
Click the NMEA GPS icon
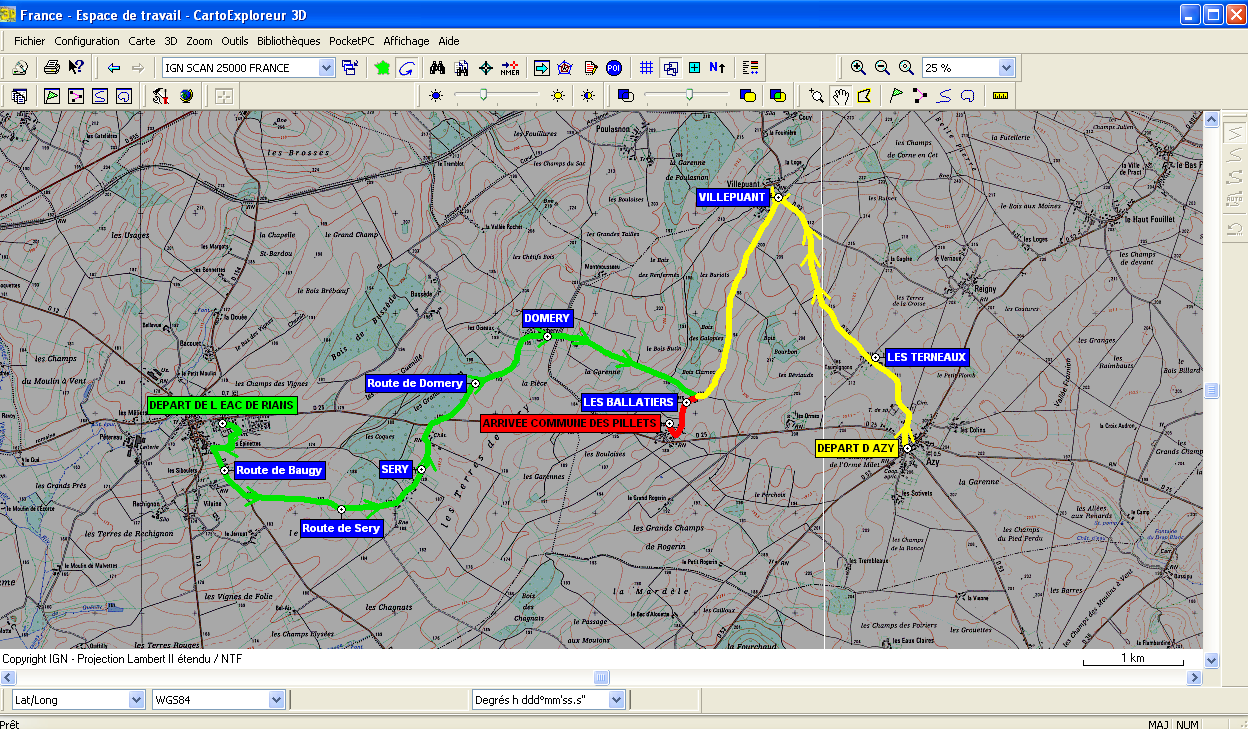coord(510,68)
